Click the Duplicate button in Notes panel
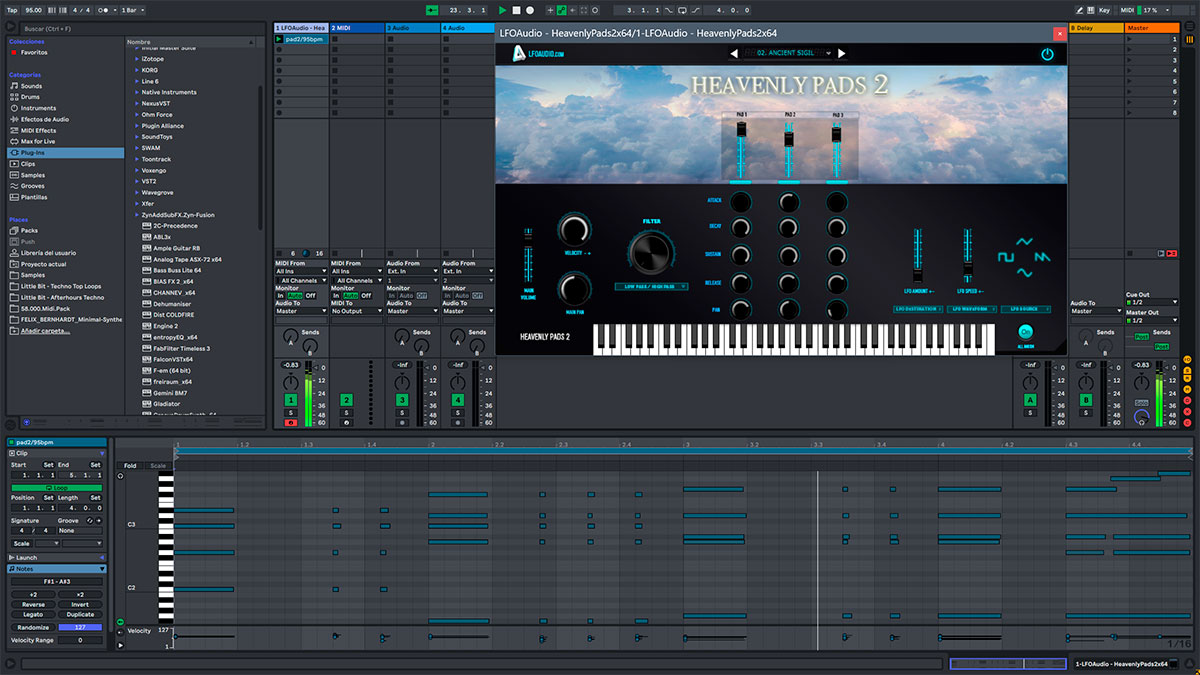This screenshot has height=675, width=1200. 80,615
